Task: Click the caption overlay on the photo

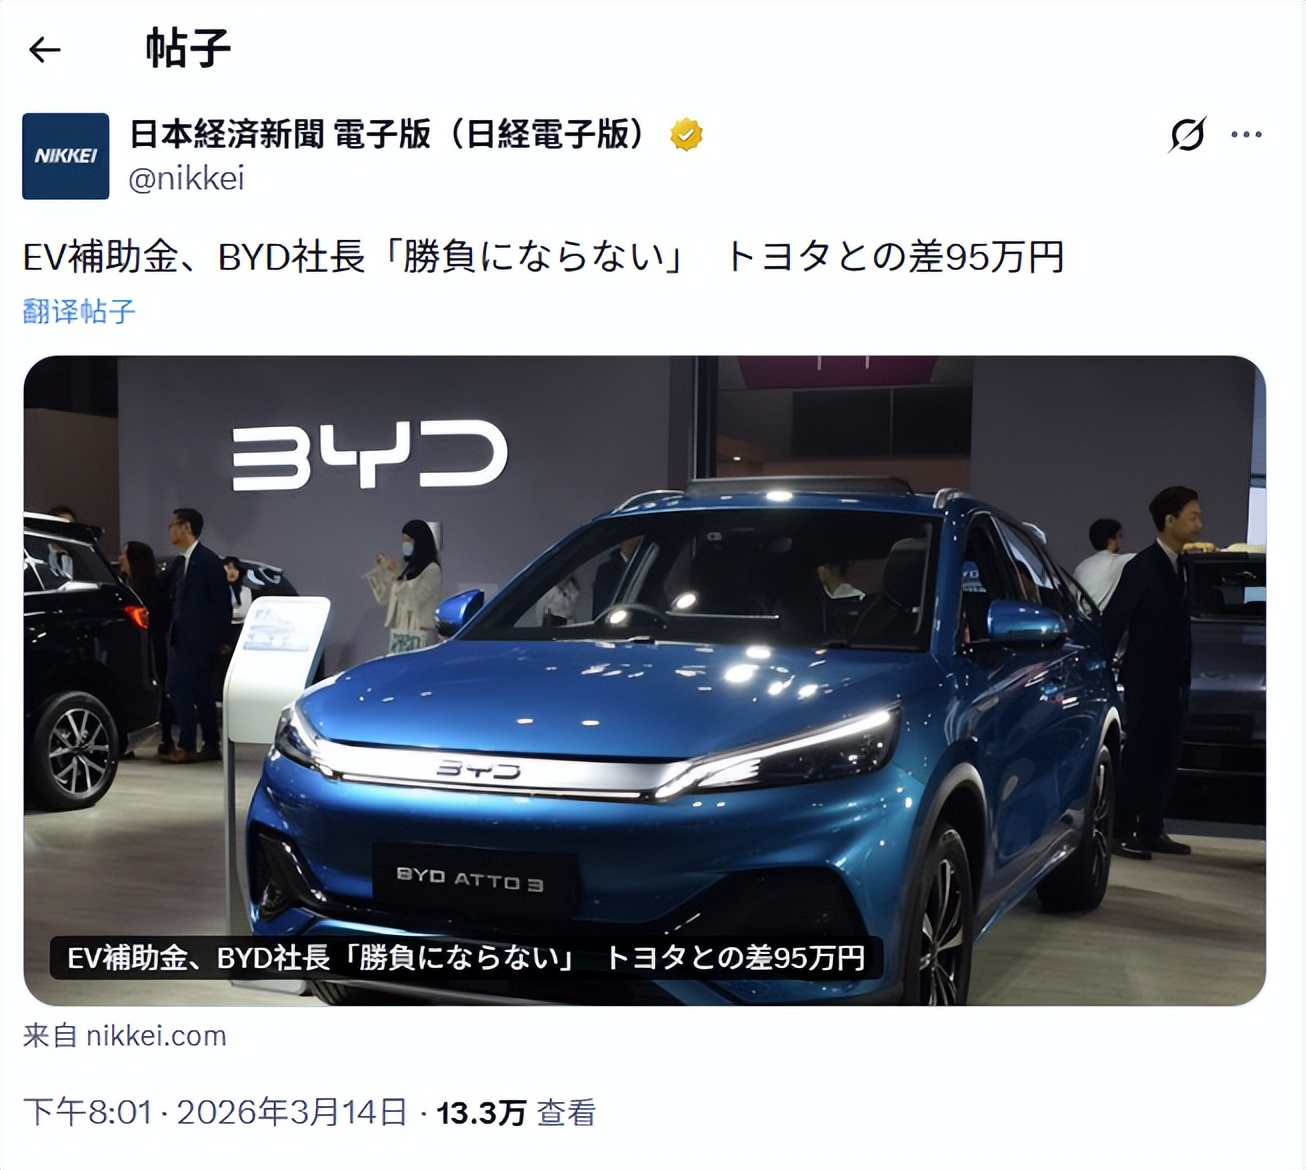Action: [466, 957]
